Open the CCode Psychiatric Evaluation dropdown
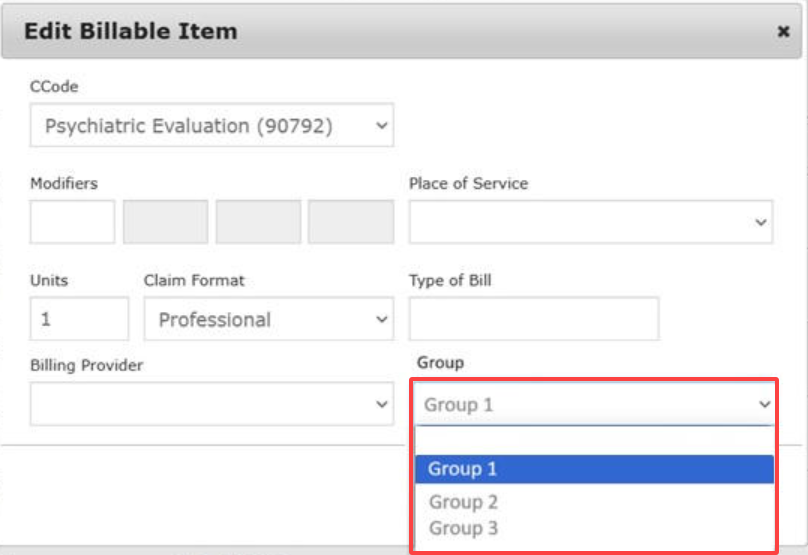Image resolution: width=808 pixels, height=555 pixels. pyautogui.click(x=211, y=126)
